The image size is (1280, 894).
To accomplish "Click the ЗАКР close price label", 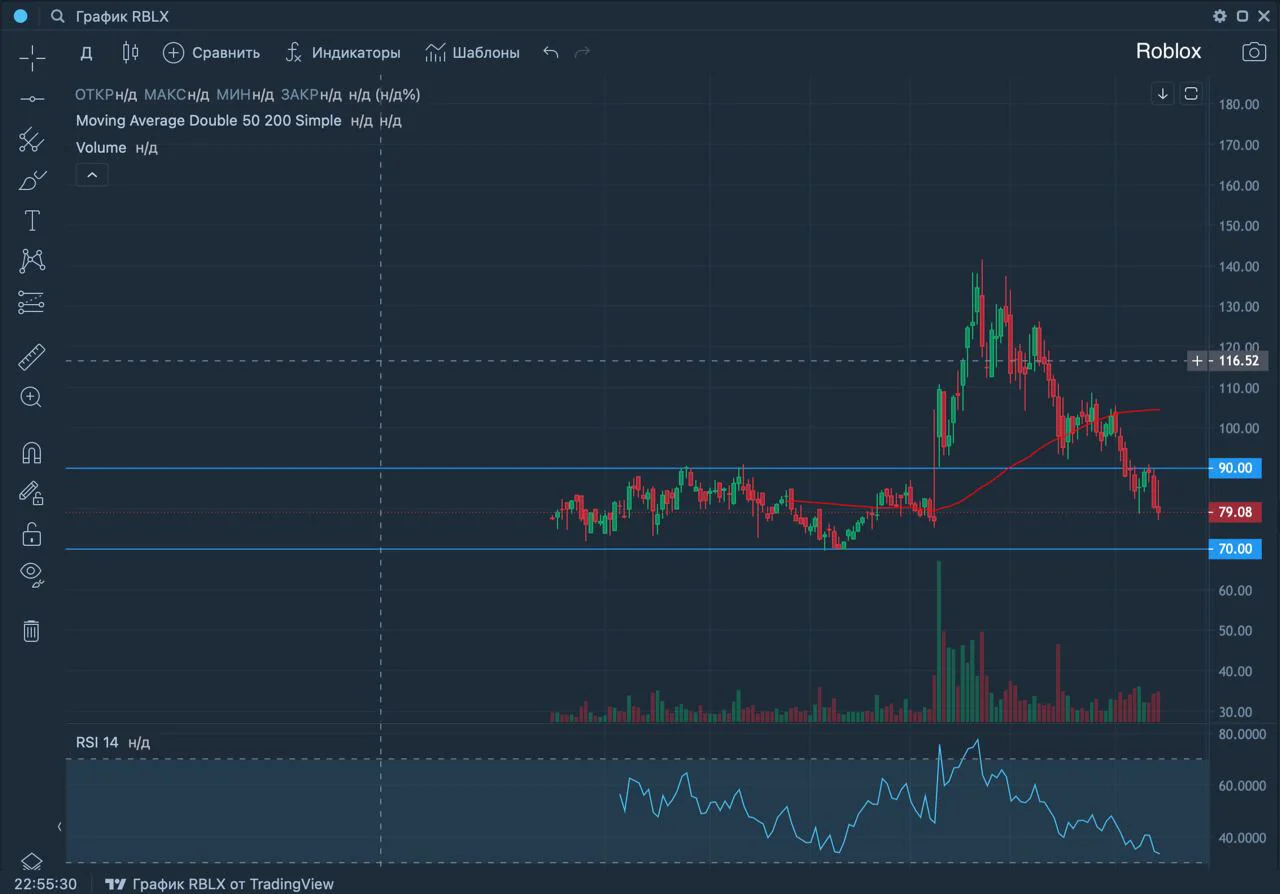I will click(300, 95).
